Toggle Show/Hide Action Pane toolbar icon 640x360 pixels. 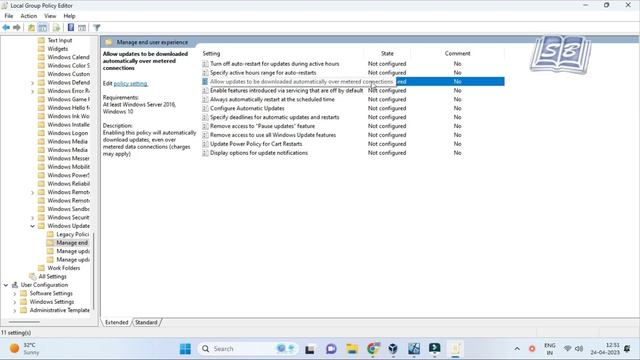pyautogui.click(x=82, y=28)
